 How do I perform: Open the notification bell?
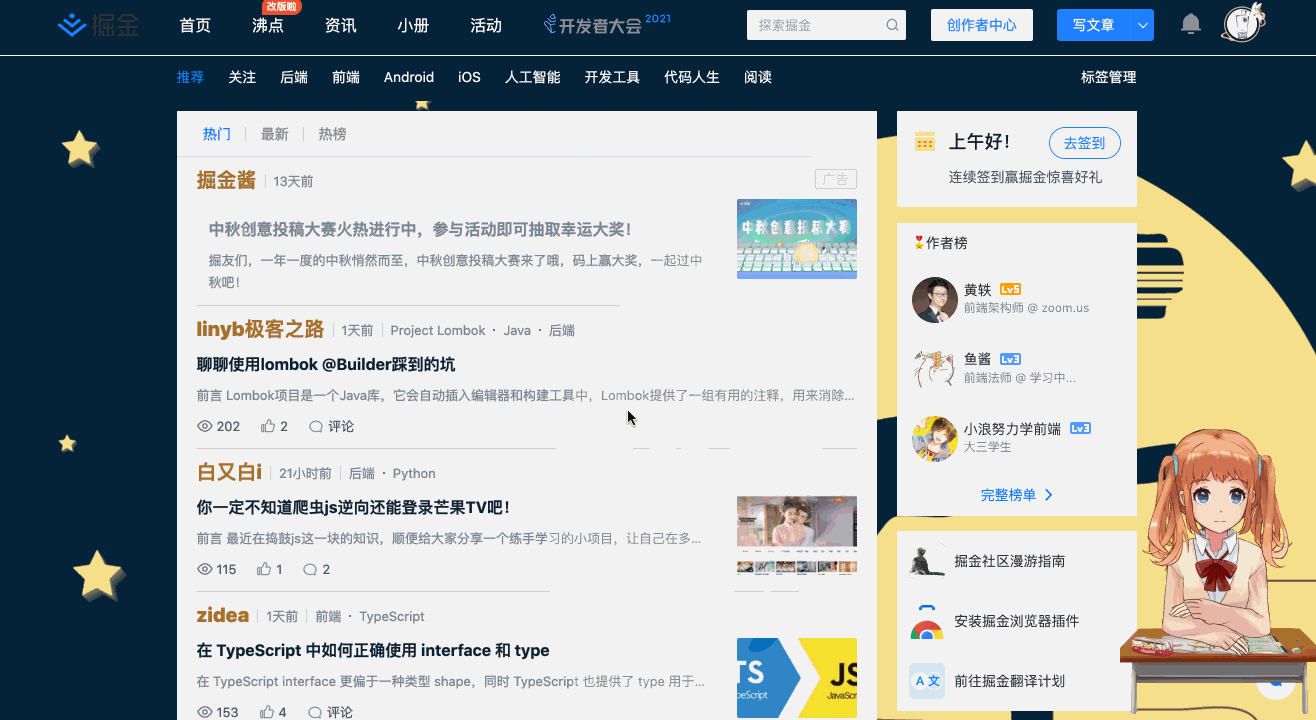(x=1190, y=25)
